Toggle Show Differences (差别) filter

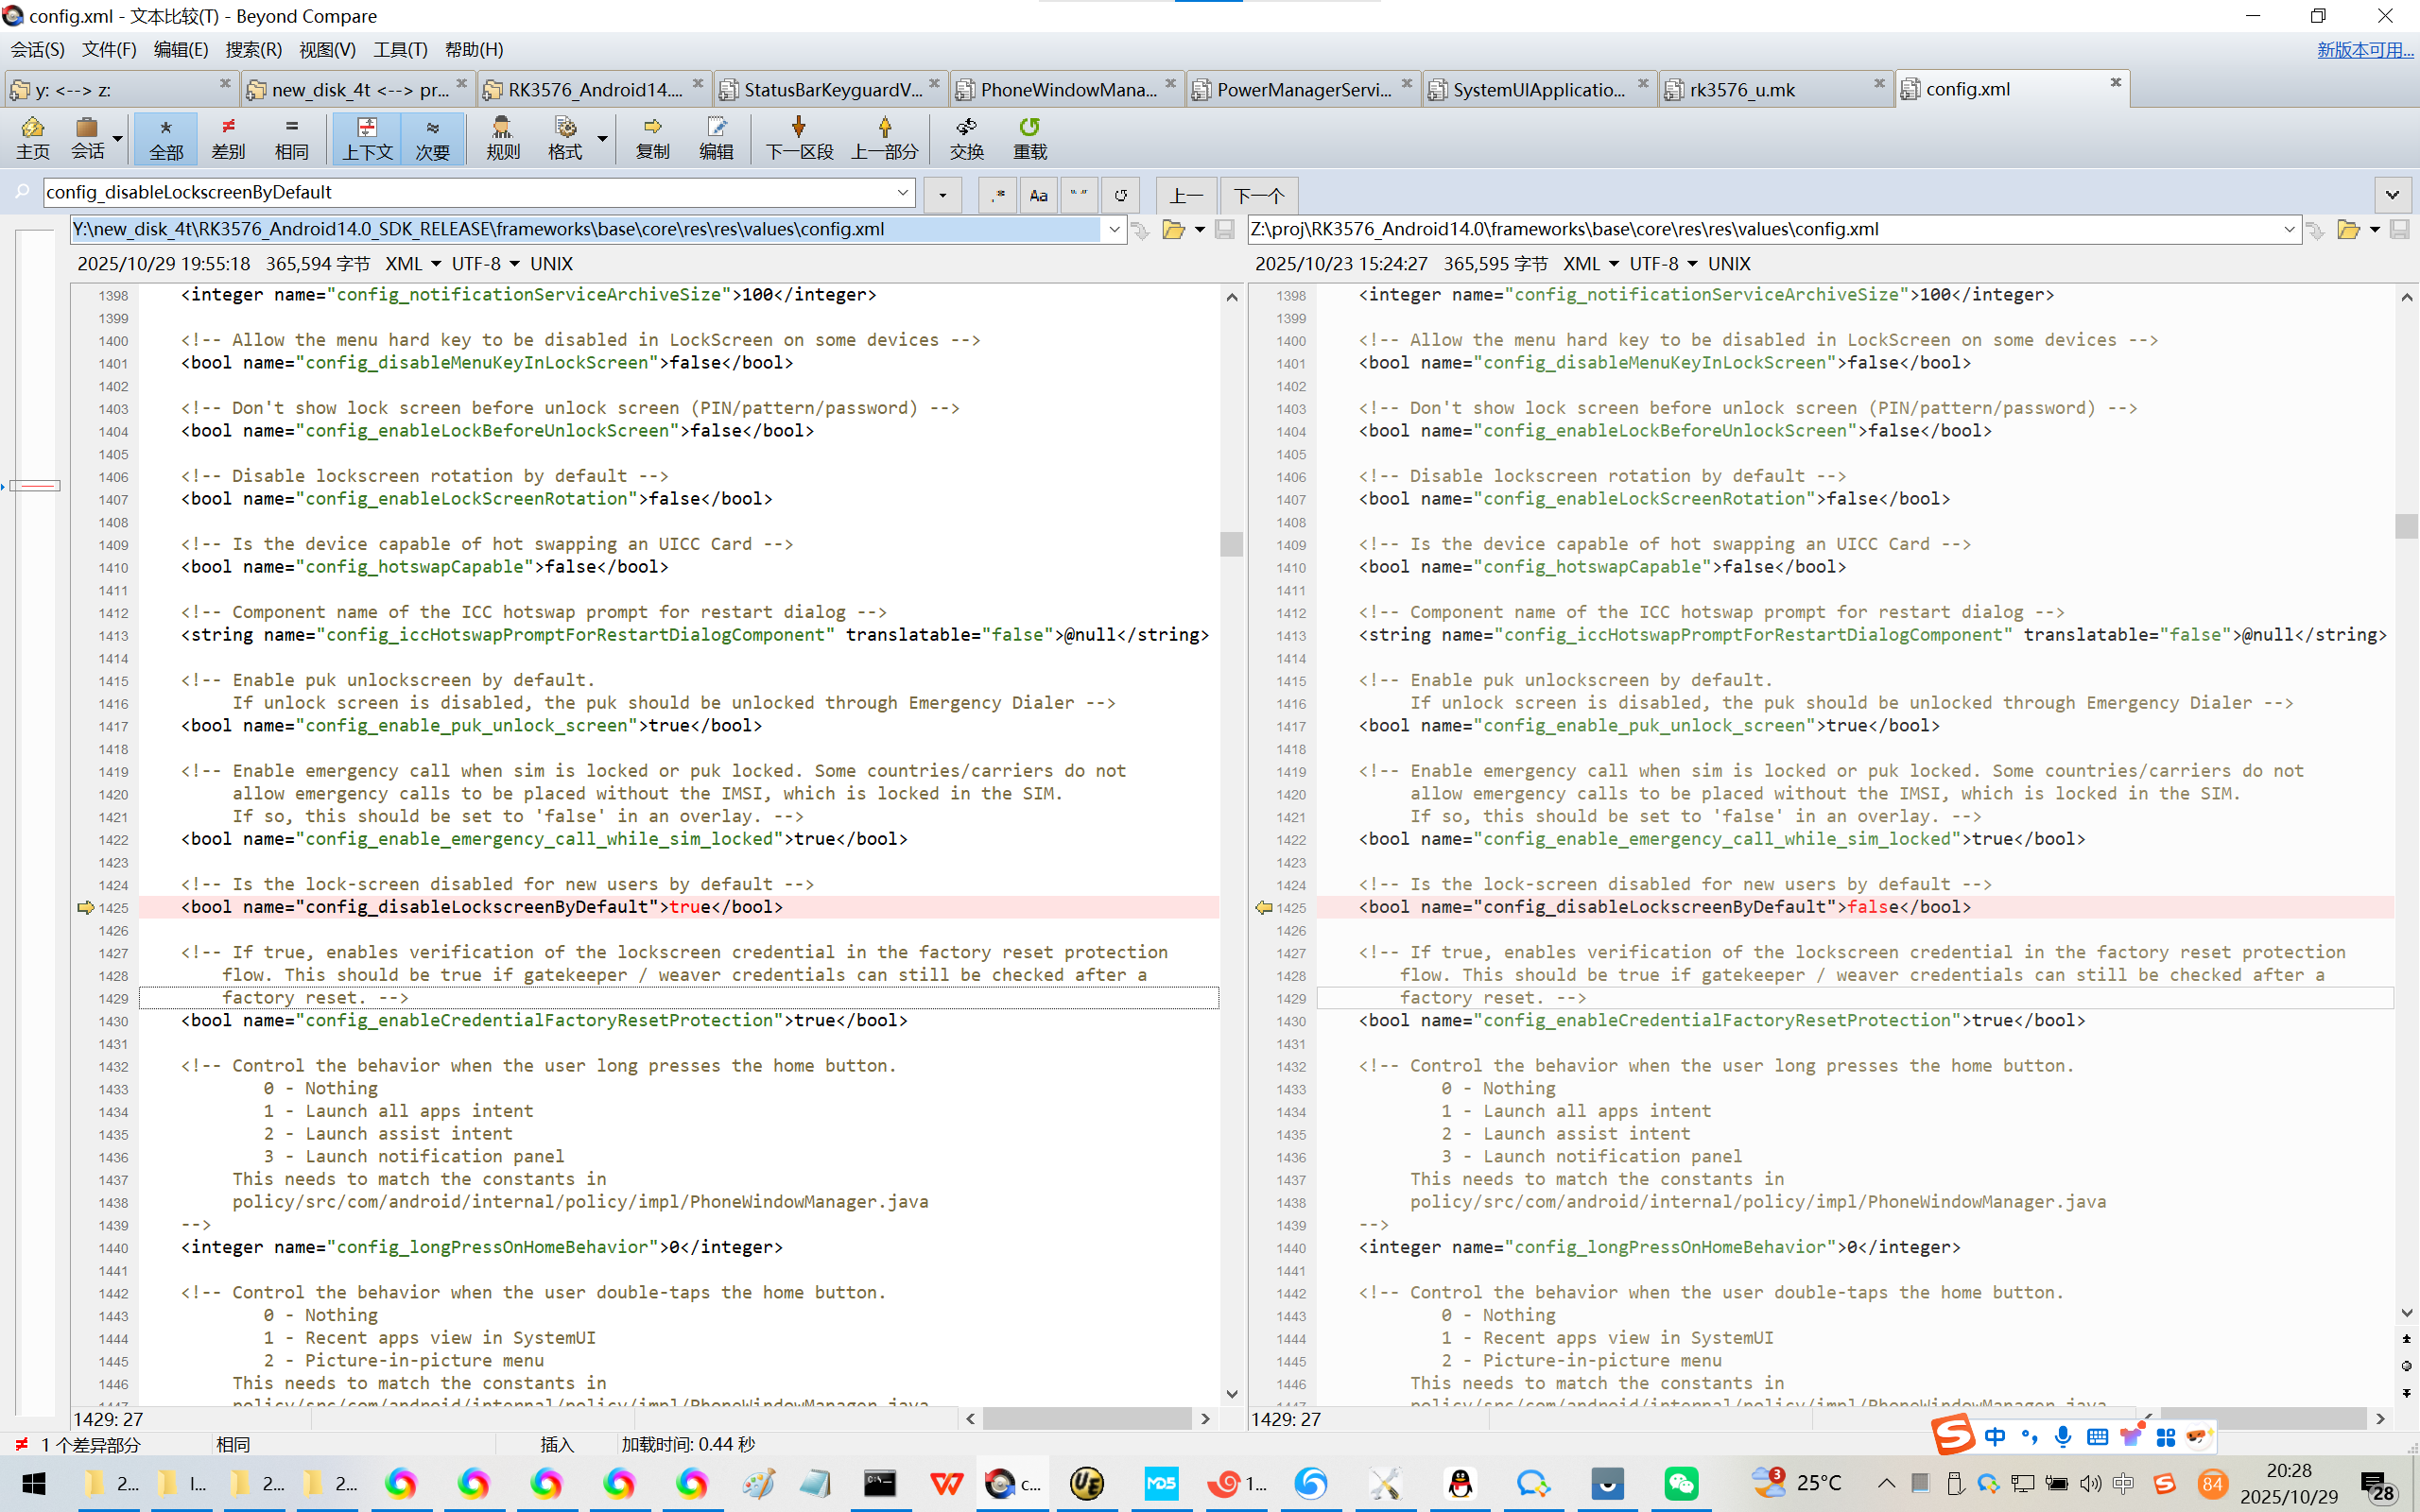click(x=228, y=137)
